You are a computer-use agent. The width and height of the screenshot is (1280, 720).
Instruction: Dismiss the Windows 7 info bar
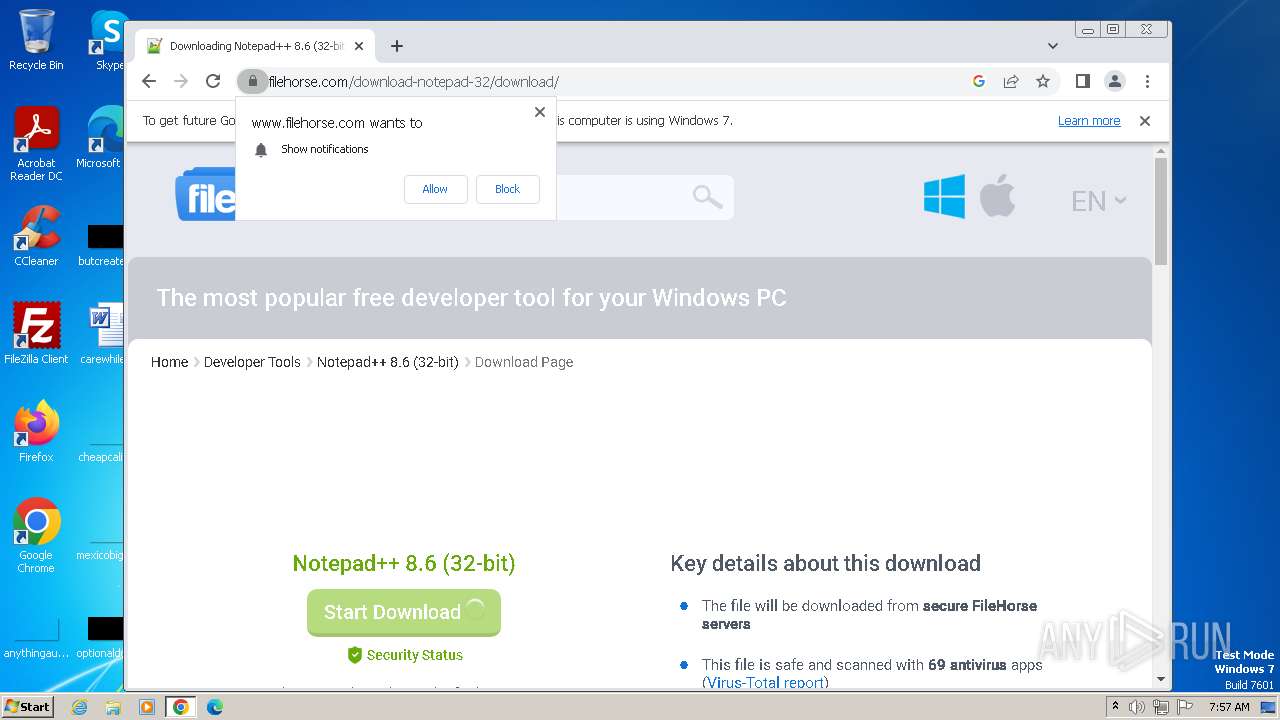click(1145, 121)
